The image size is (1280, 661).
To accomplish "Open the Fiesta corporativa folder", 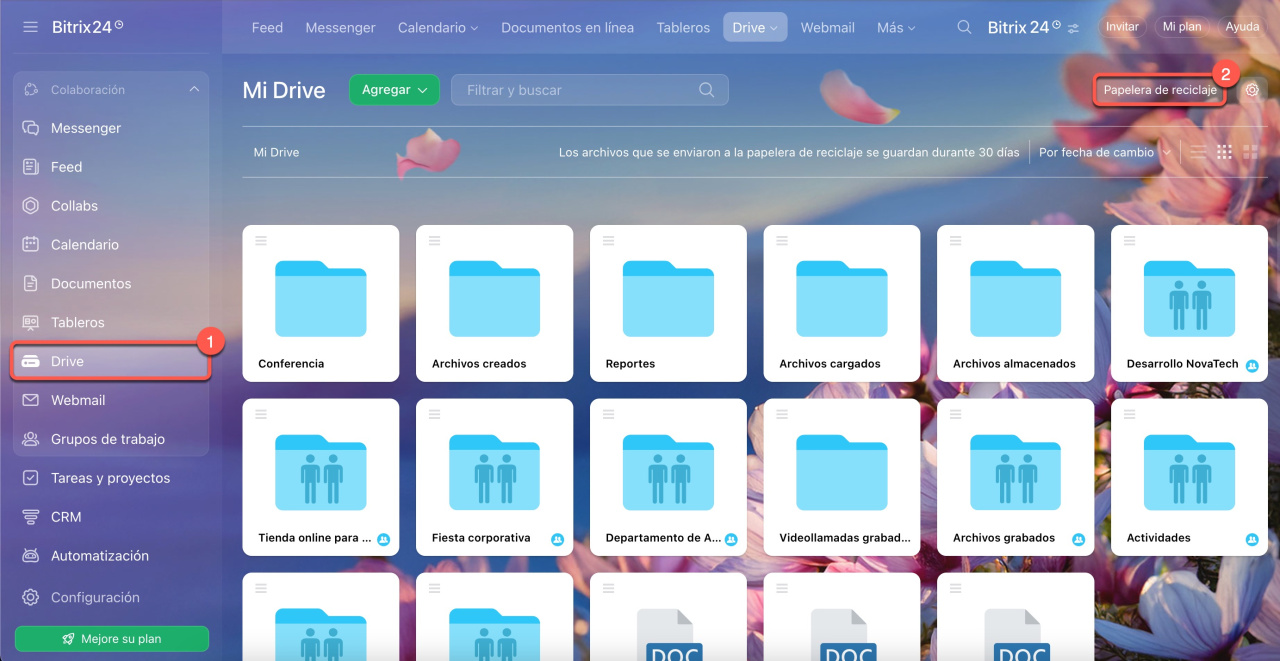I will pos(494,477).
